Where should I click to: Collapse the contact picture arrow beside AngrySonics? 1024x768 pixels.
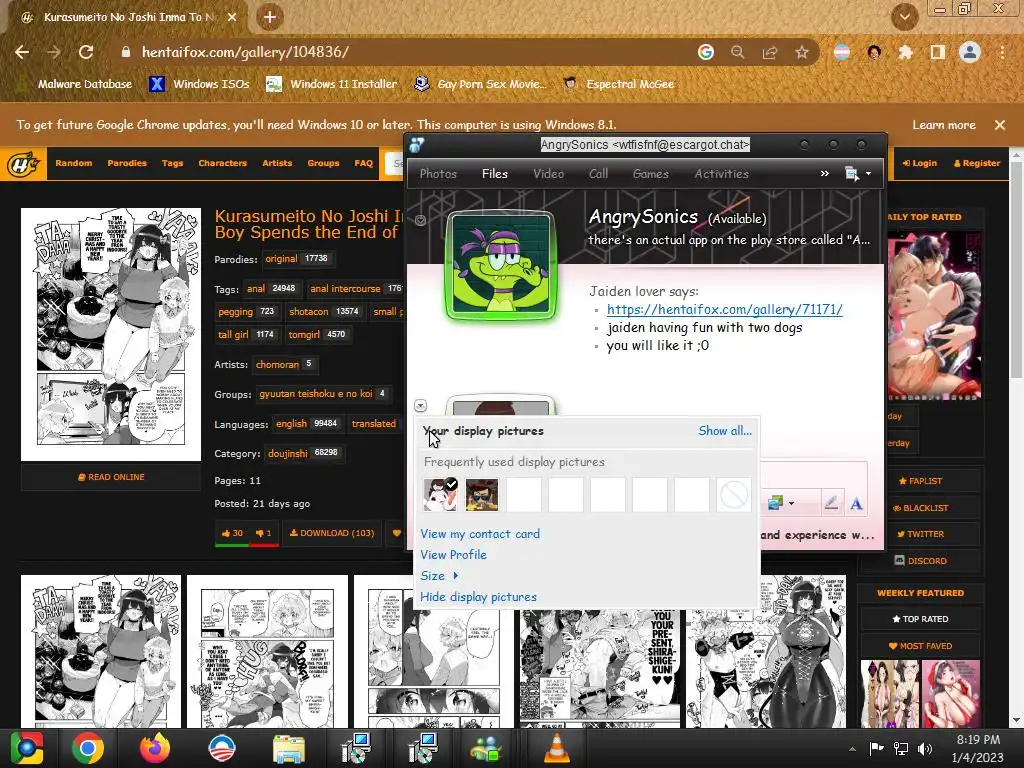coord(421,220)
